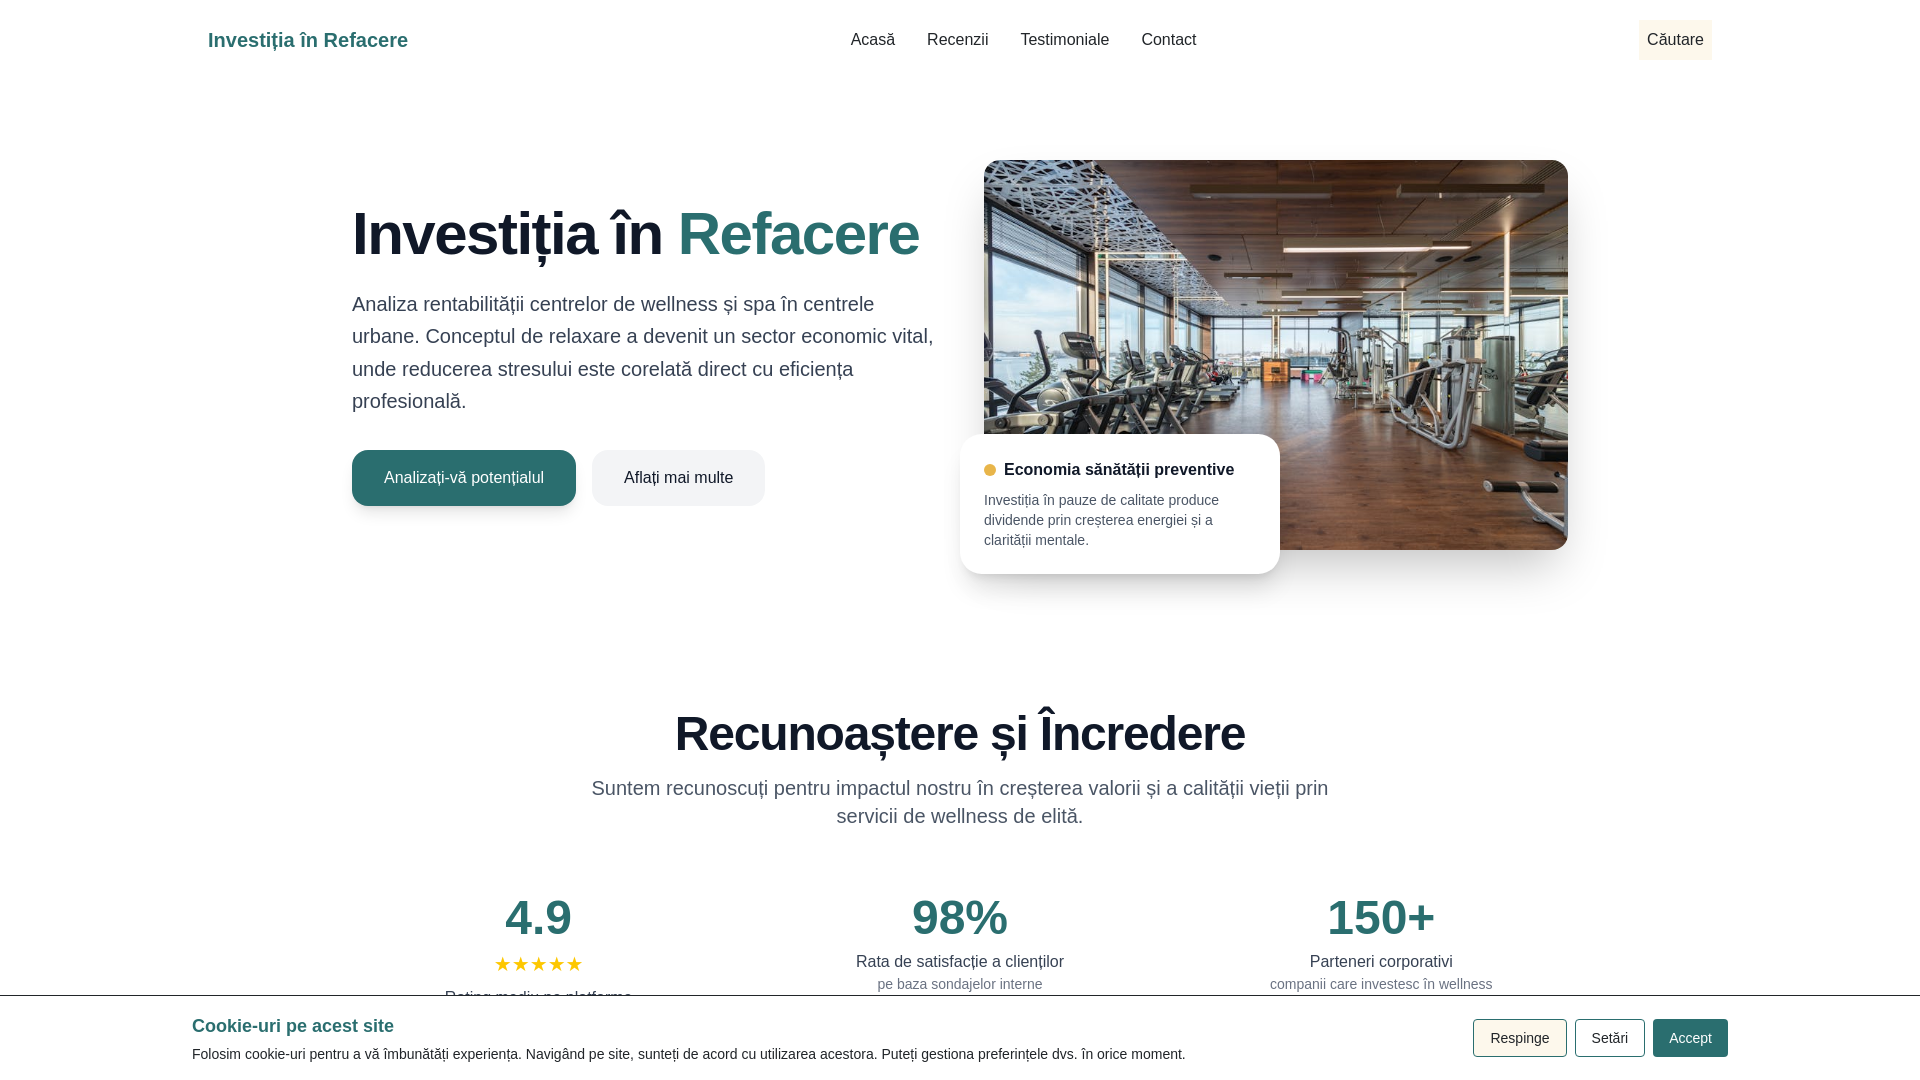
Task: Select the Contact menu item
Action: [x=1168, y=40]
